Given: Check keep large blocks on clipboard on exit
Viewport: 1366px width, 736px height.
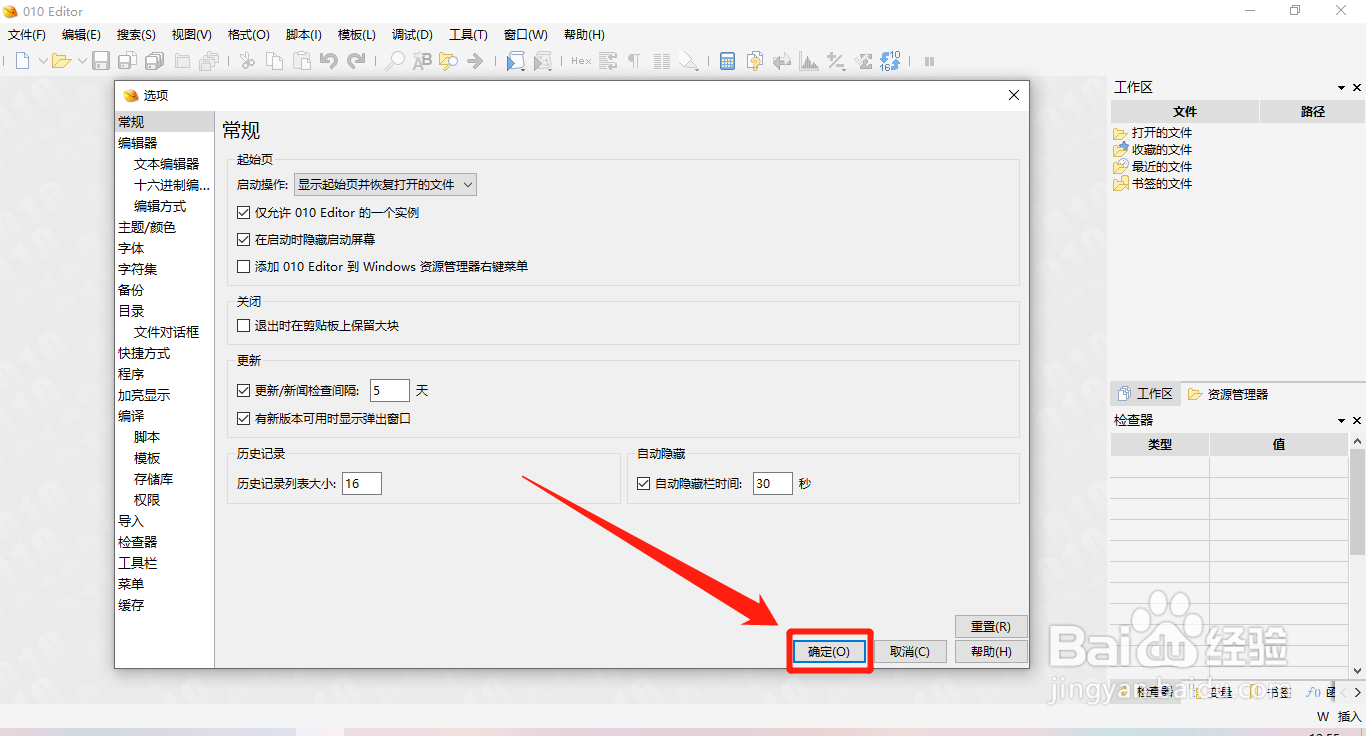Looking at the screenshot, I should pyautogui.click(x=243, y=326).
